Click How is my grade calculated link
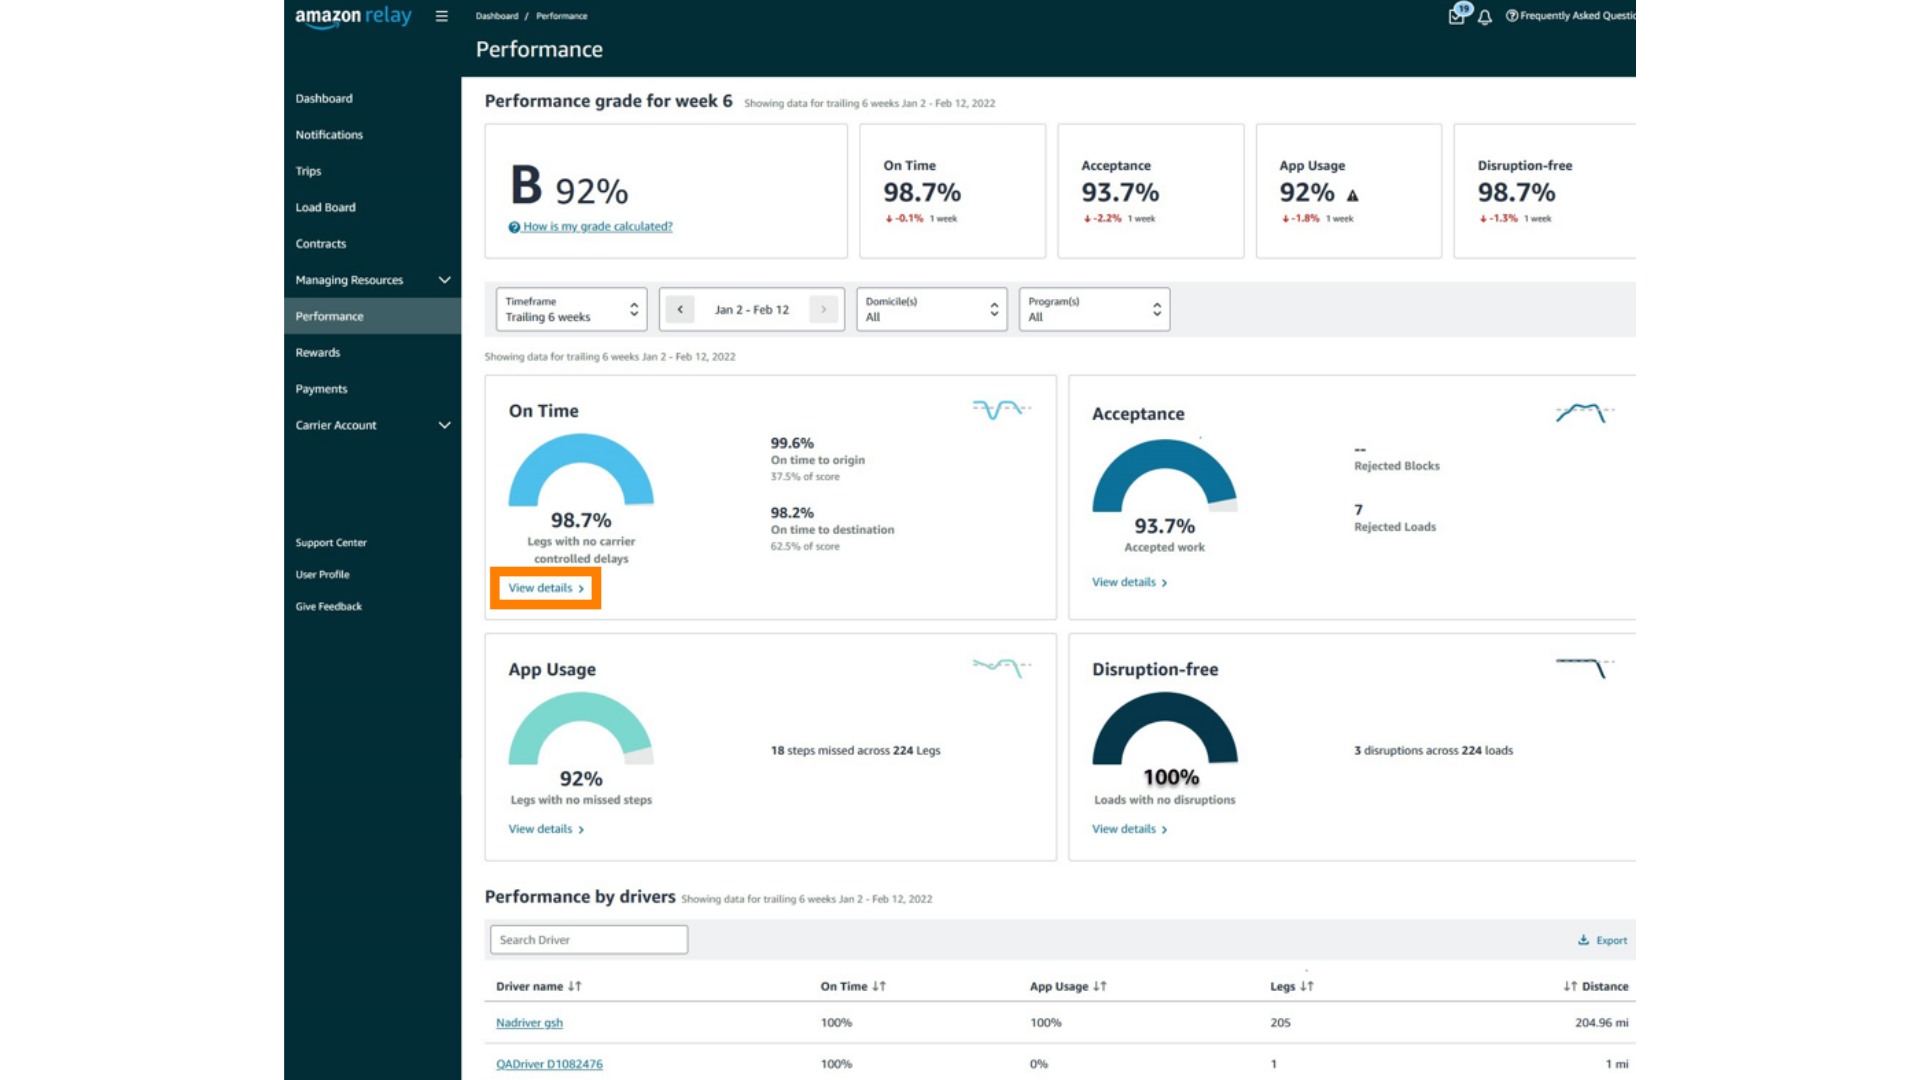The height and width of the screenshot is (1080, 1920). tap(597, 227)
